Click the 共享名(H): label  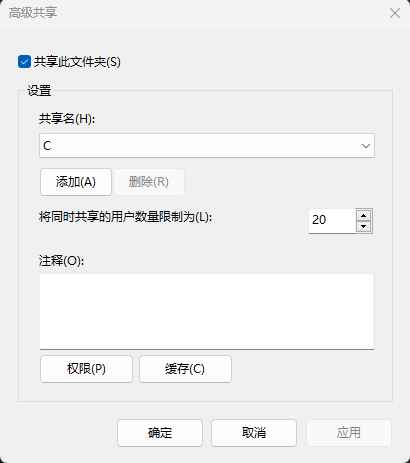click(x=67, y=119)
